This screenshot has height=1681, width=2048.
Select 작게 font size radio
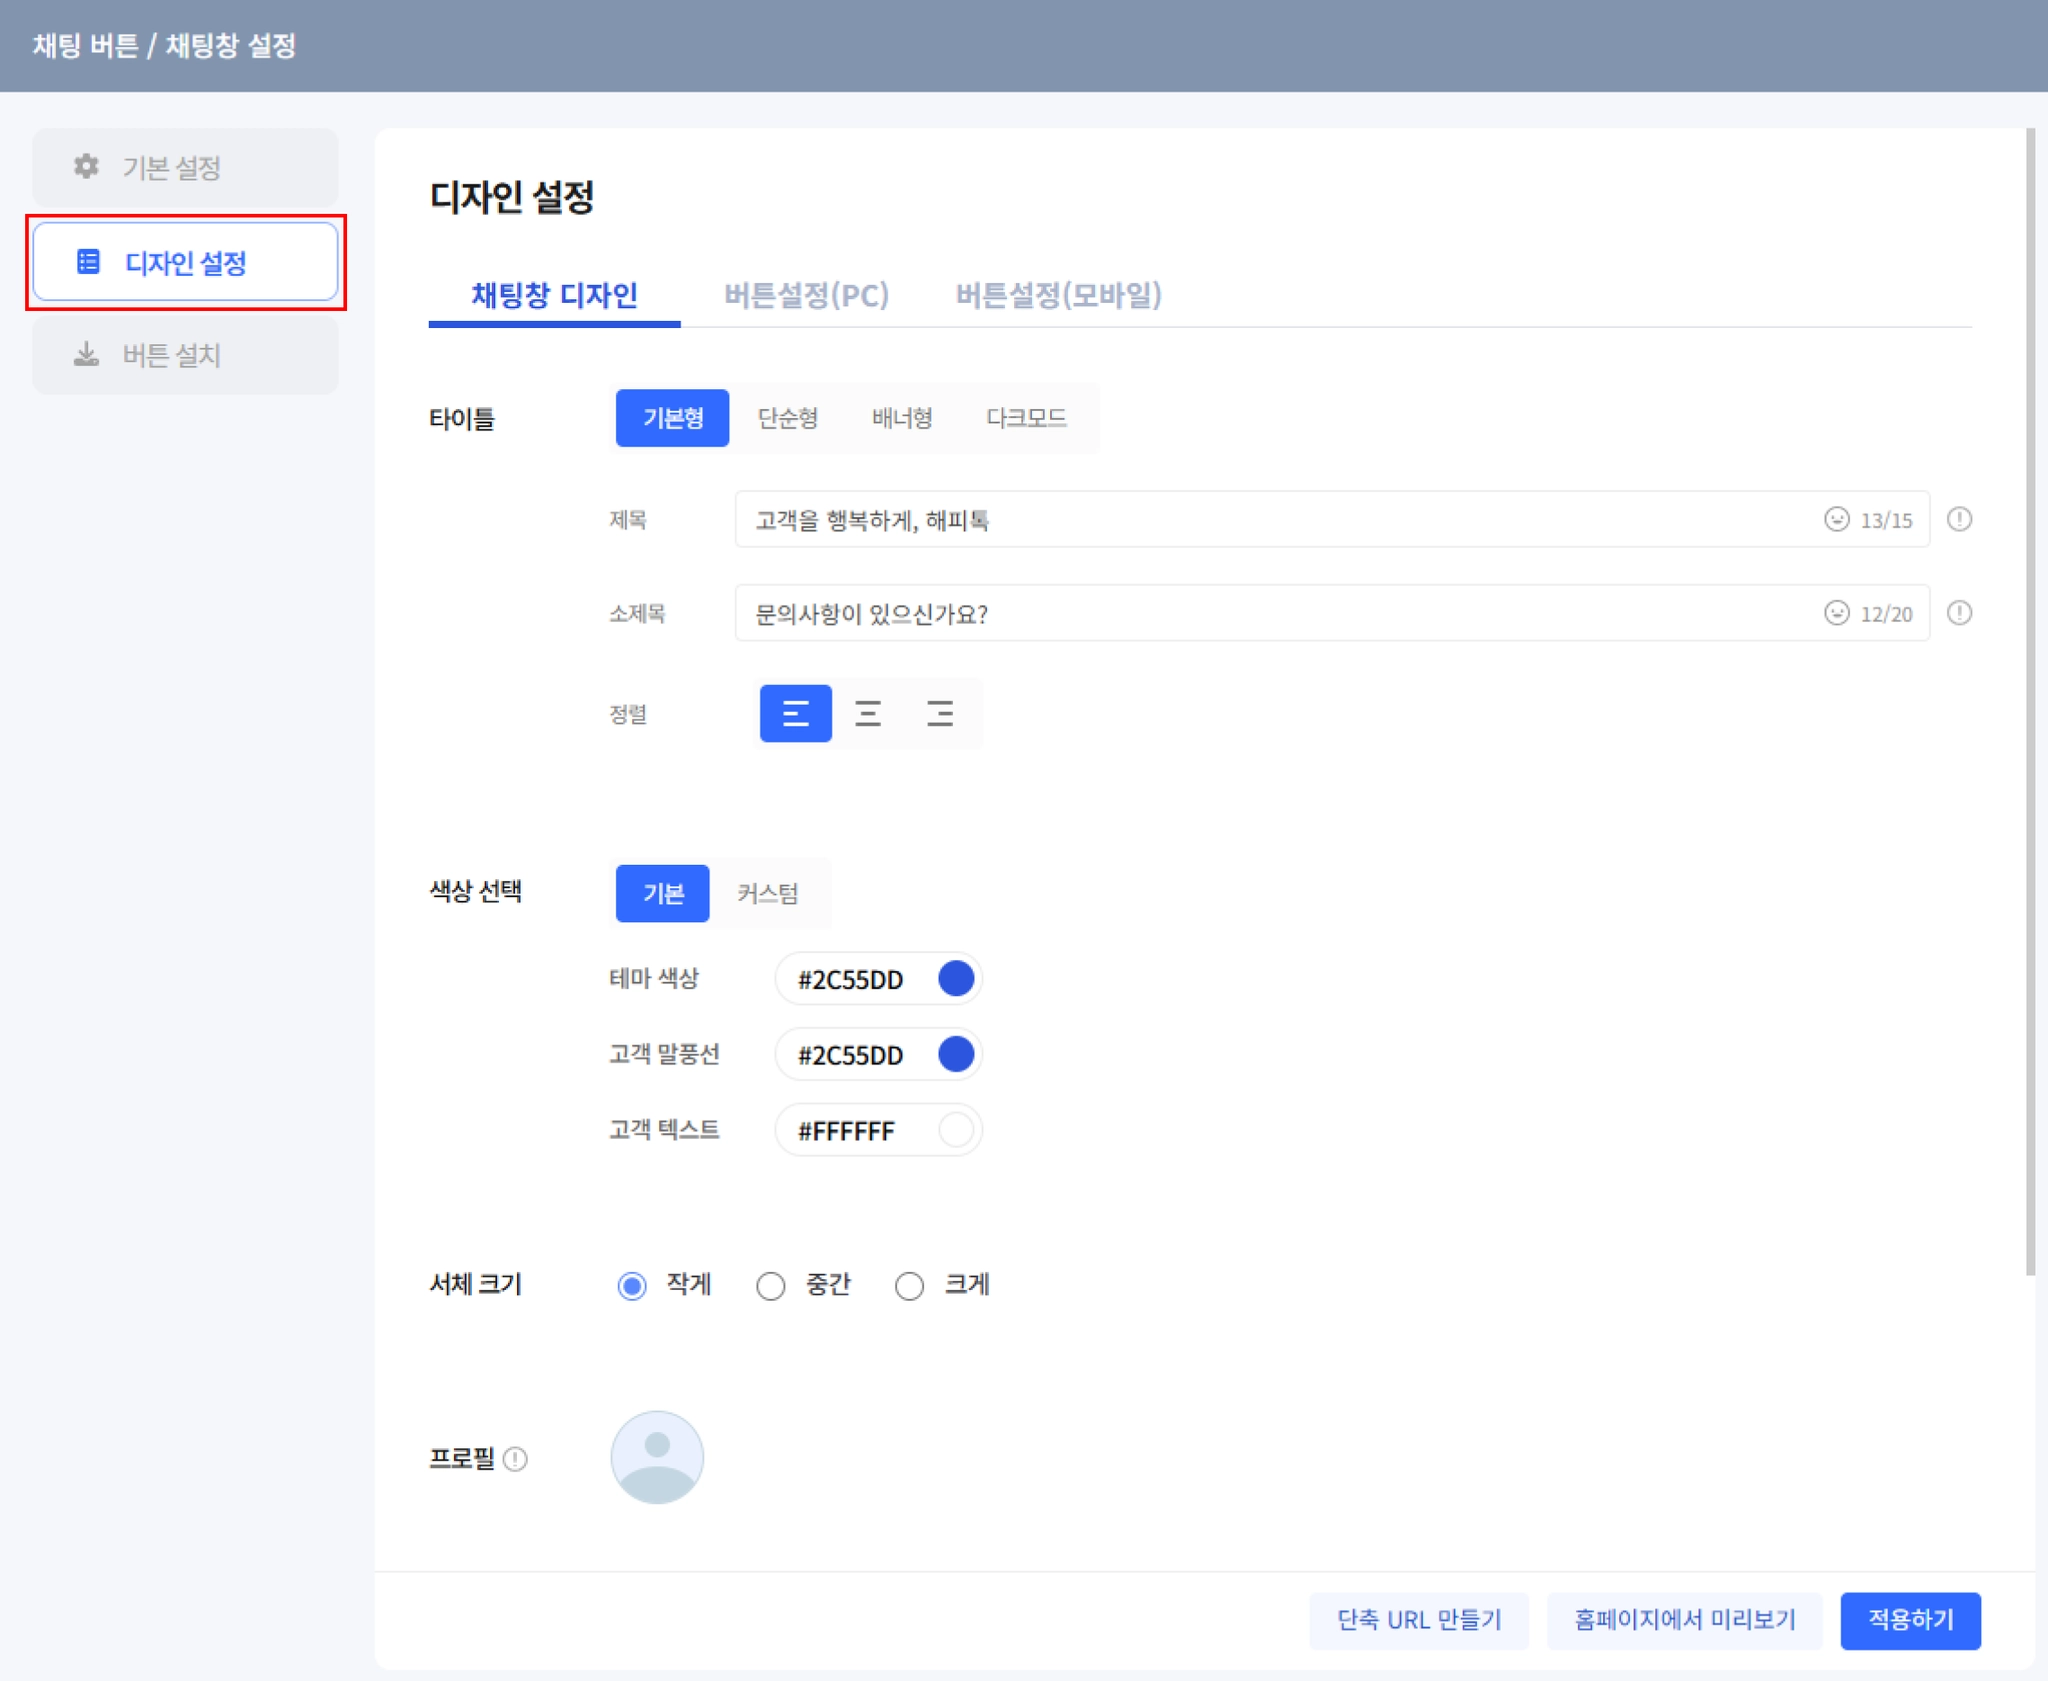click(632, 1285)
